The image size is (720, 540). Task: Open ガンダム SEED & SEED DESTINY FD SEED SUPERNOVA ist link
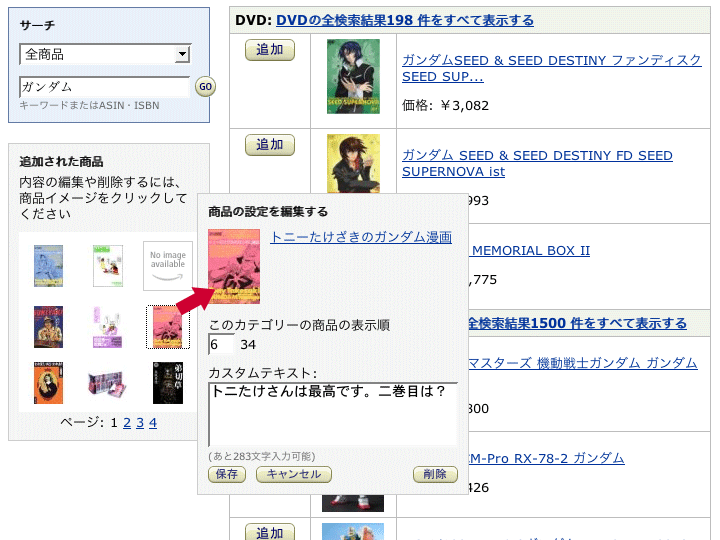(x=537, y=163)
